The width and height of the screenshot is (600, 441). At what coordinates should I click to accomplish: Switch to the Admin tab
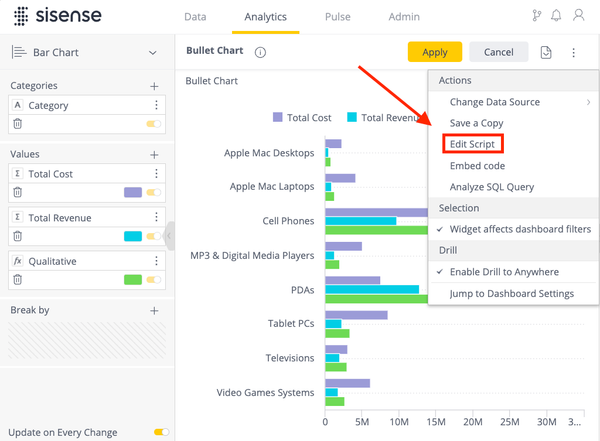pos(404,17)
